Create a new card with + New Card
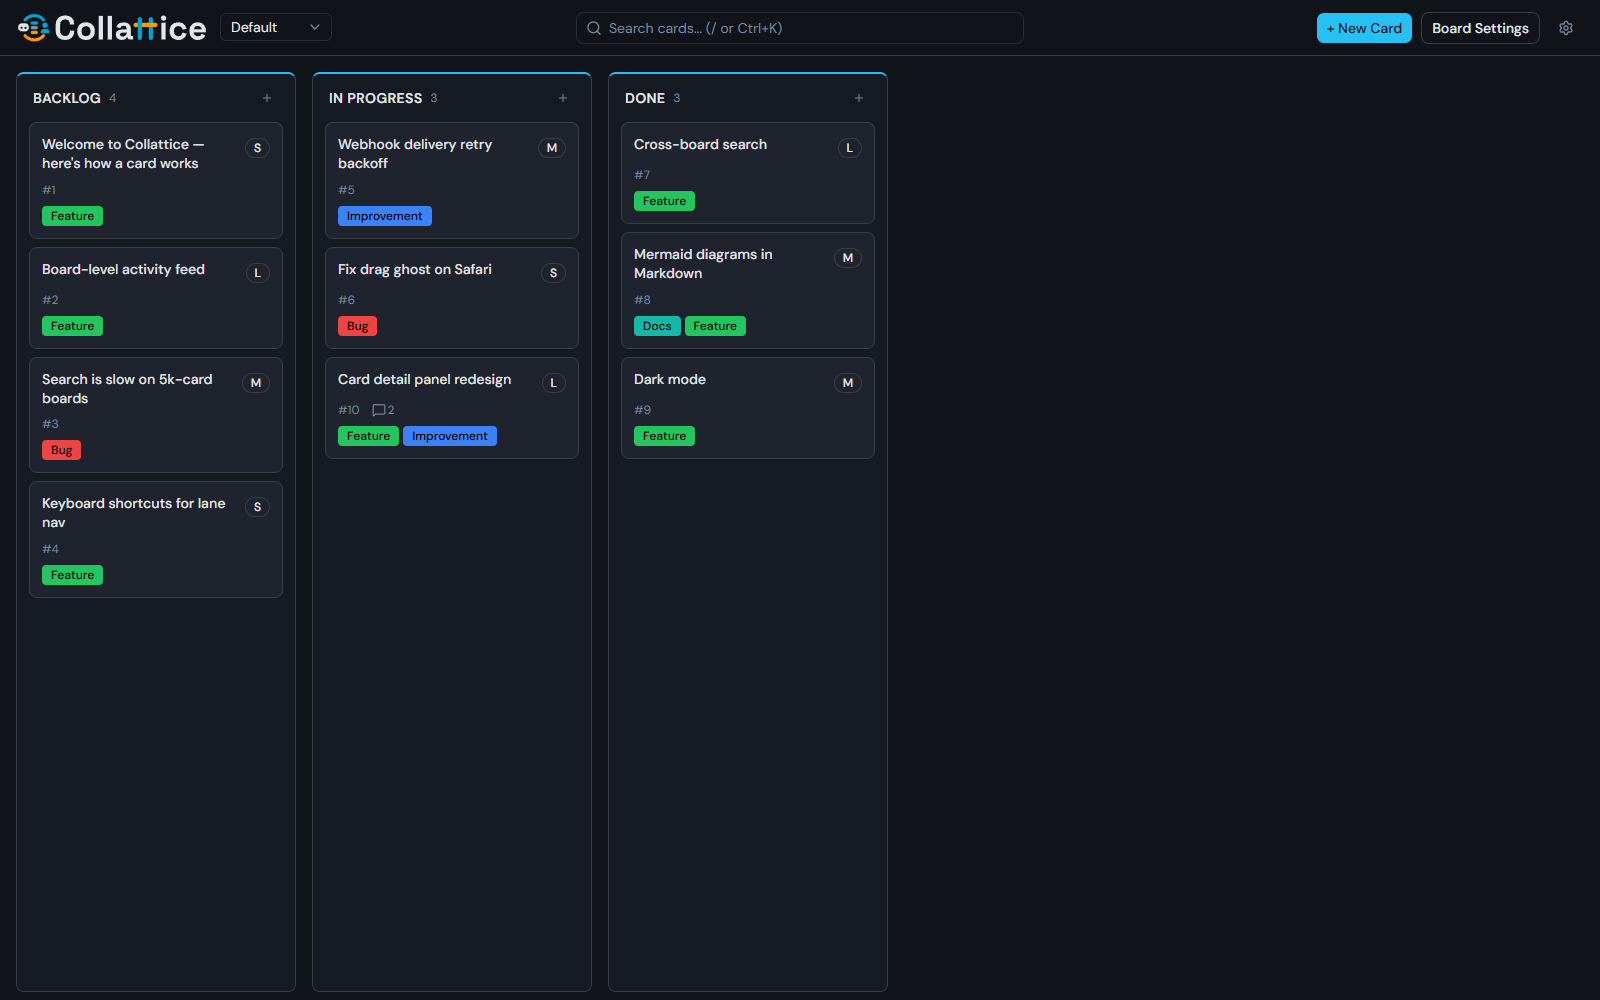Screen dimensions: 1600x1000 1364,28
